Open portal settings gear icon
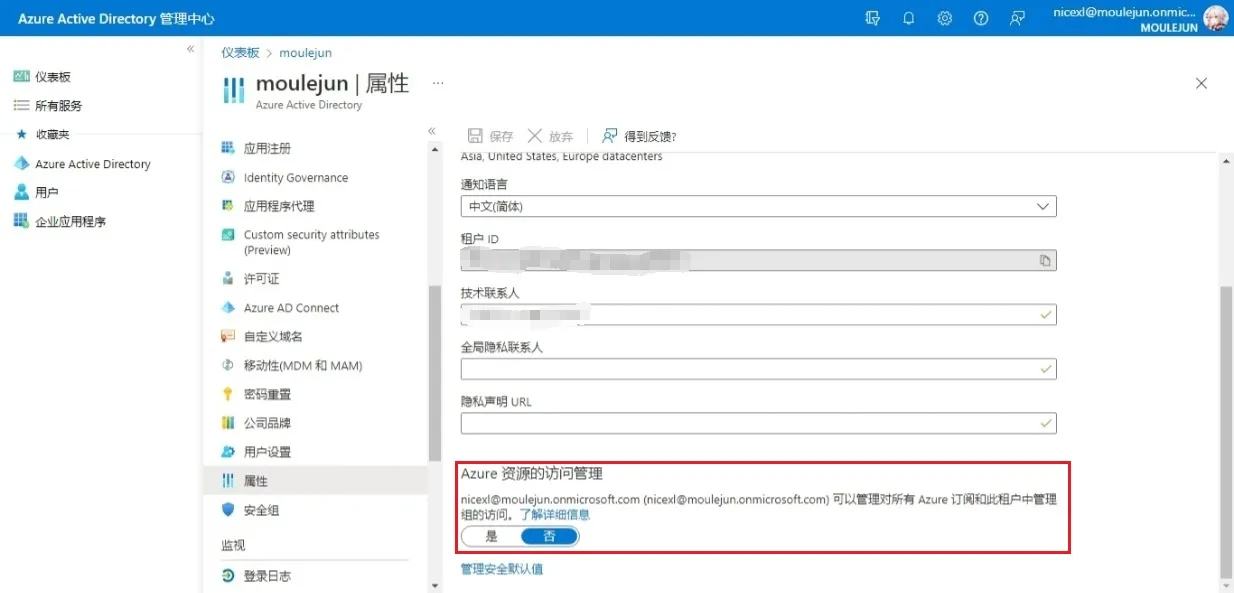The height and width of the screenshot is (593, 1234). click(x=944, y=18)
